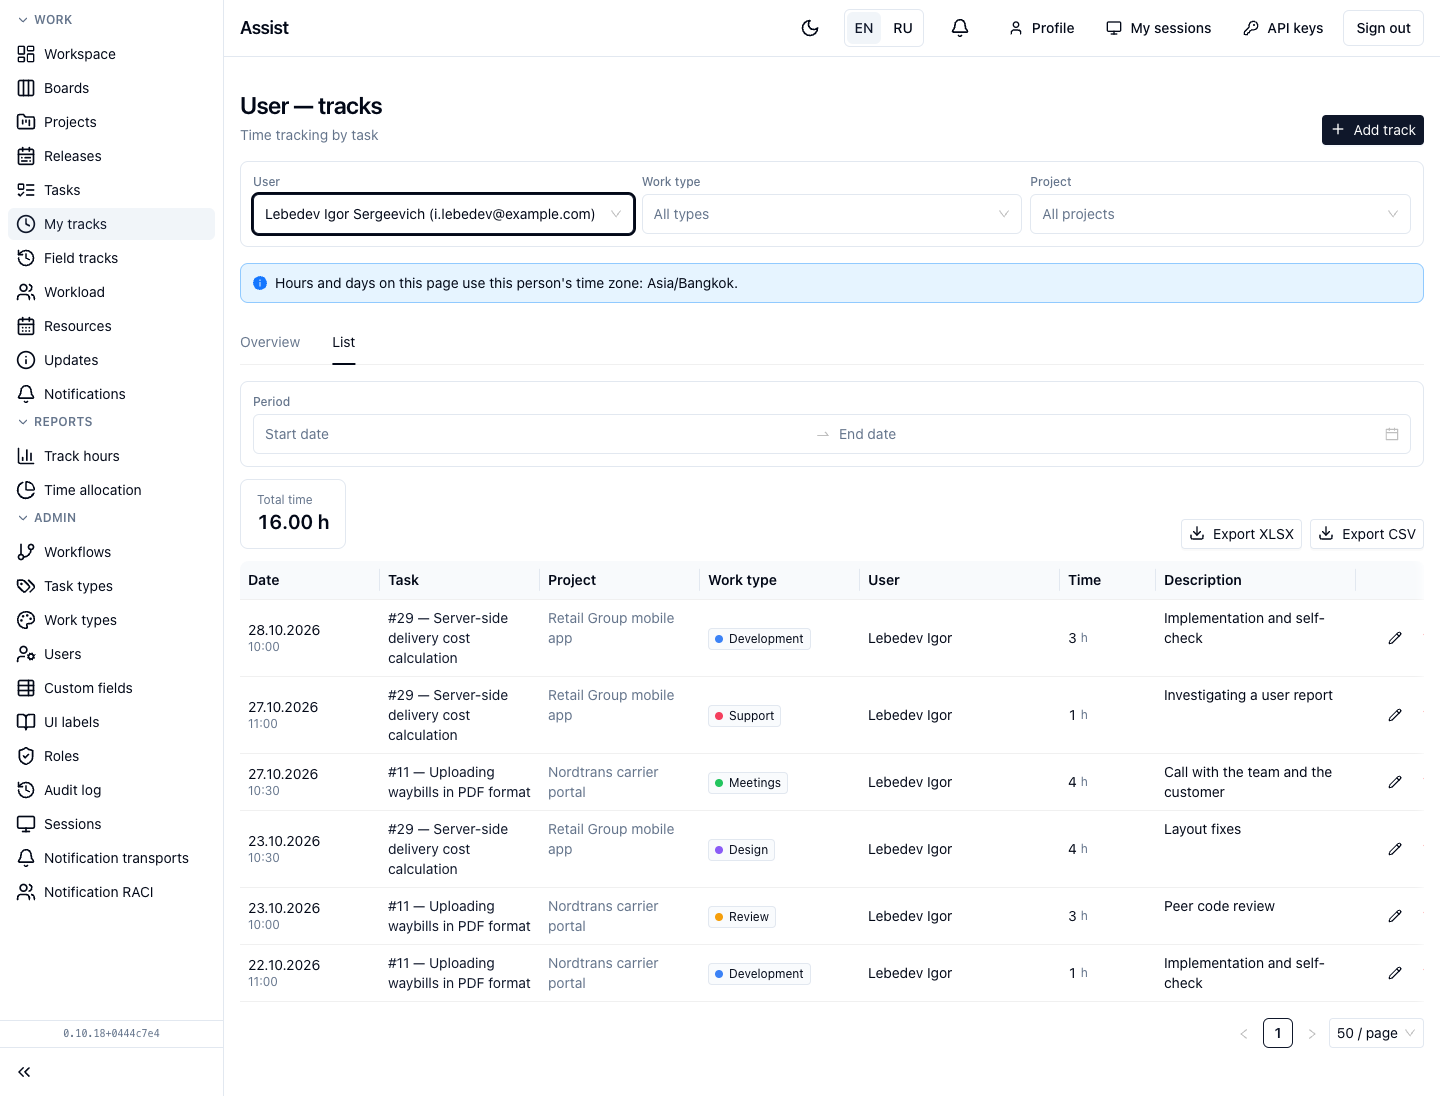This screenshot has height=1096, width=1440.
Task: Edit the 28.10.2026 Development track entry
Action: click(x=1395, y=638)
